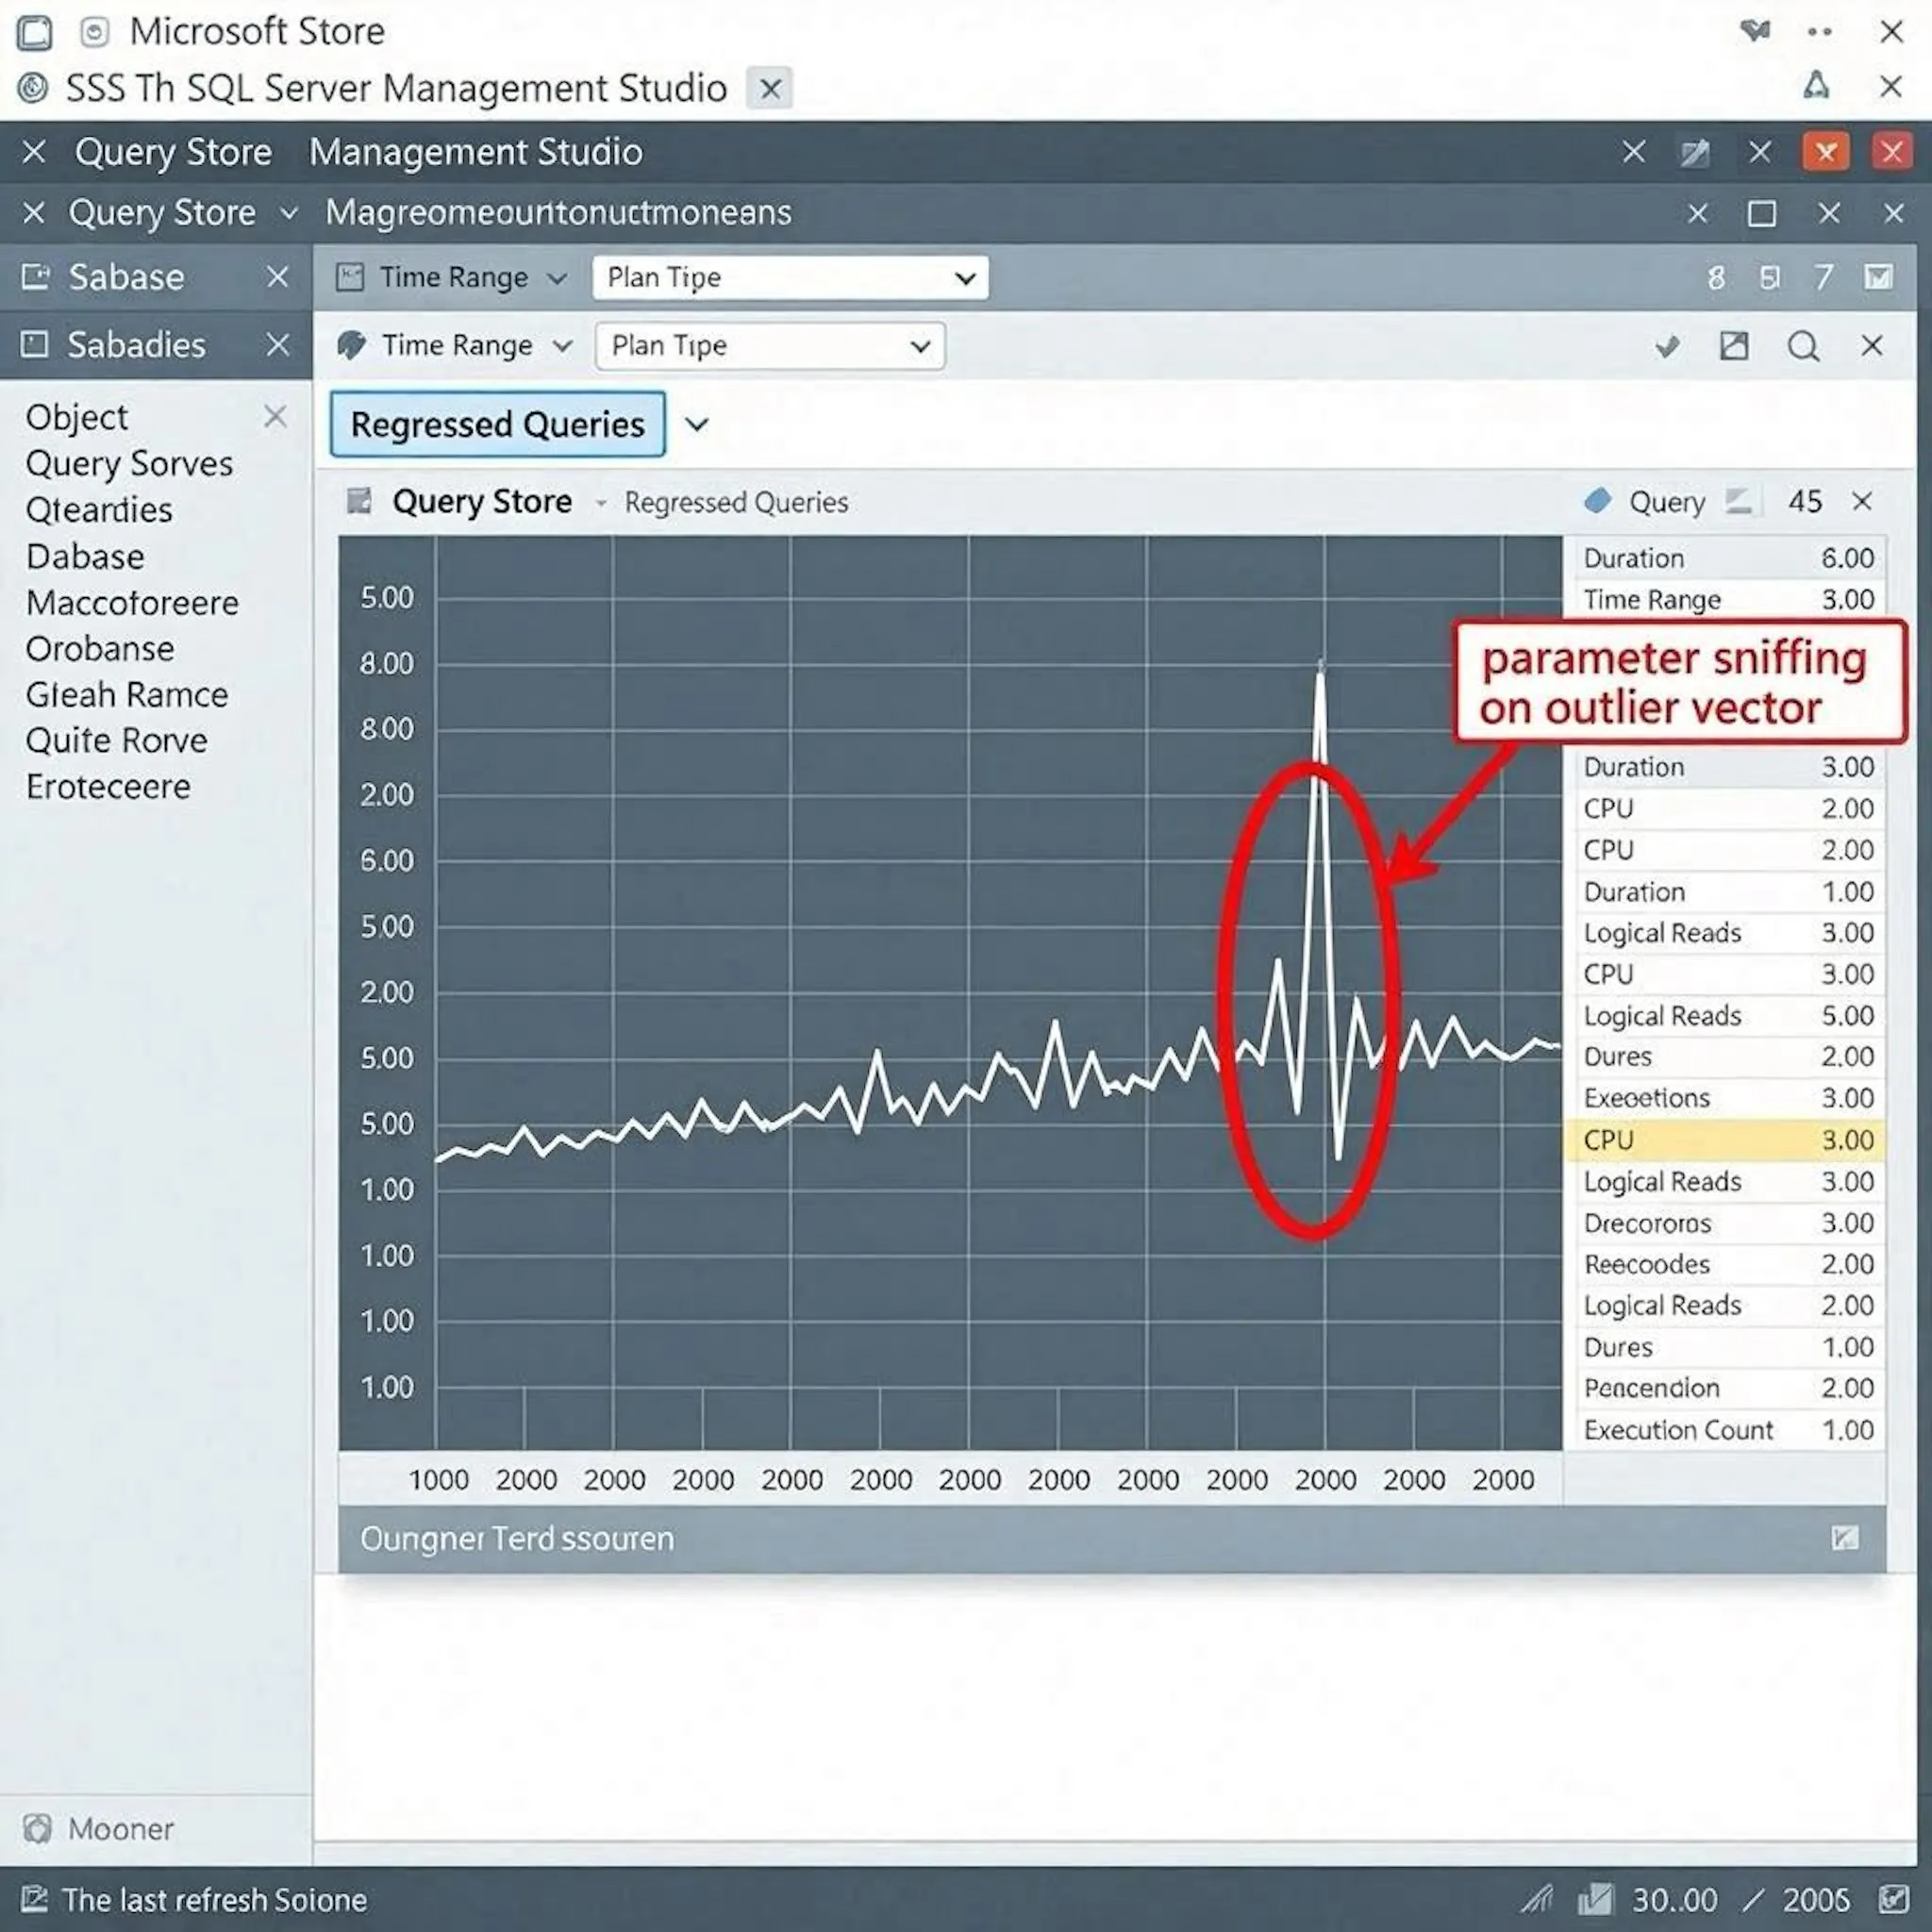Click the restore window square icon
Viewport: 1932px width, 1932px height.
[1761, 214]
